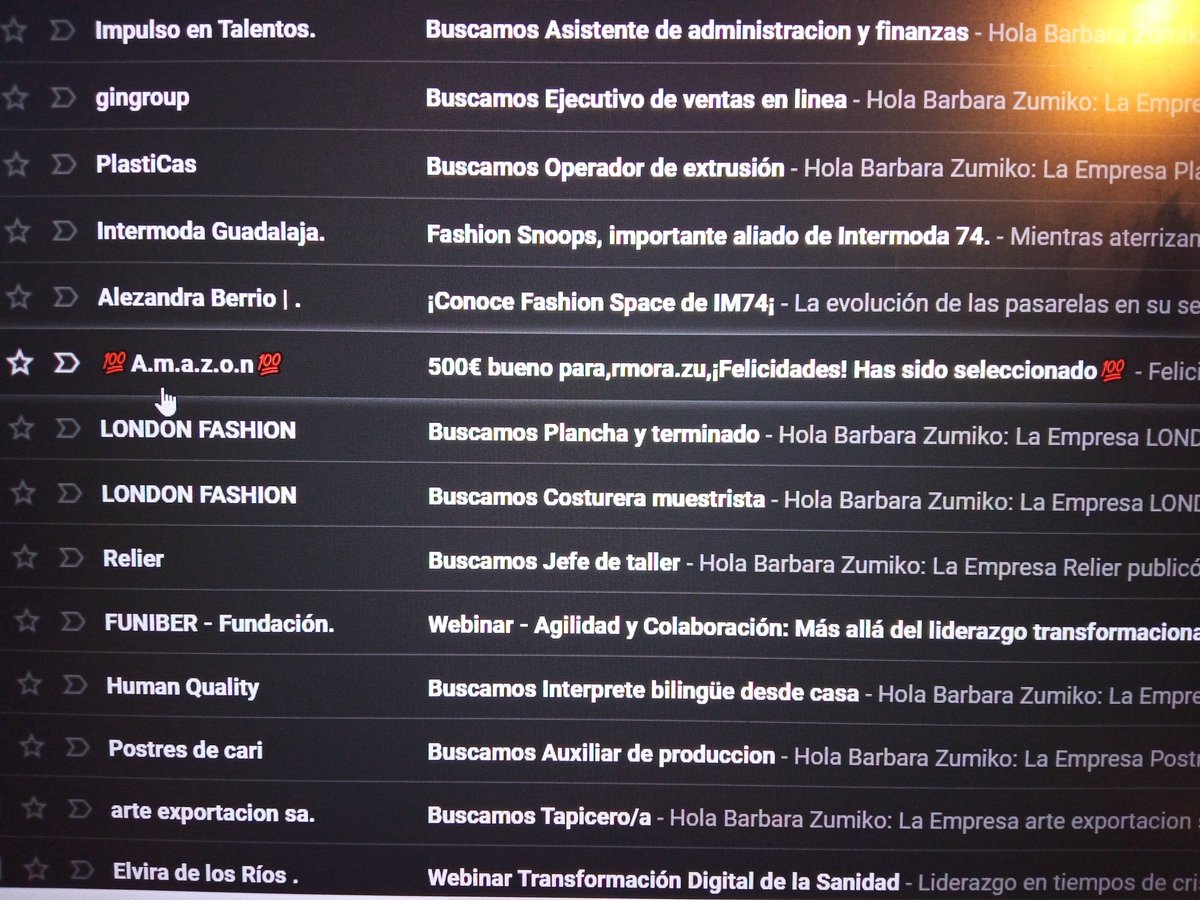Screen dimensions: 1200x900
Task: Click the importance marker for Intermoda Guadalaja
Action: [x=65, y=232]
